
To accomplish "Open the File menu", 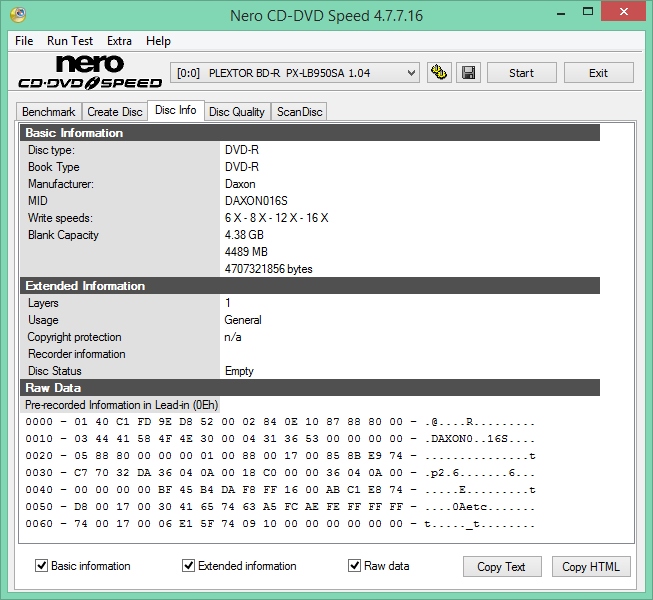I will pyautogui.click(x=24, y=41).
